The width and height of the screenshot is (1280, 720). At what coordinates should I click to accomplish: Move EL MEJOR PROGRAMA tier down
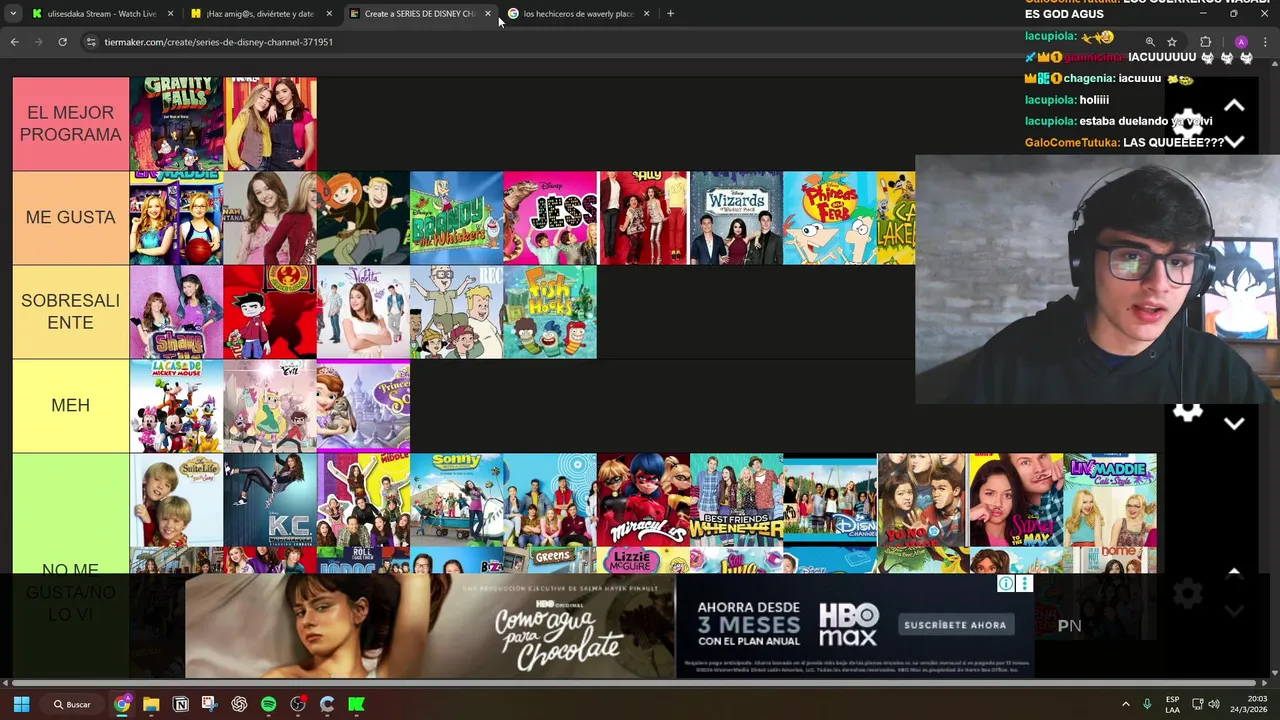(x=1234, y=142)
